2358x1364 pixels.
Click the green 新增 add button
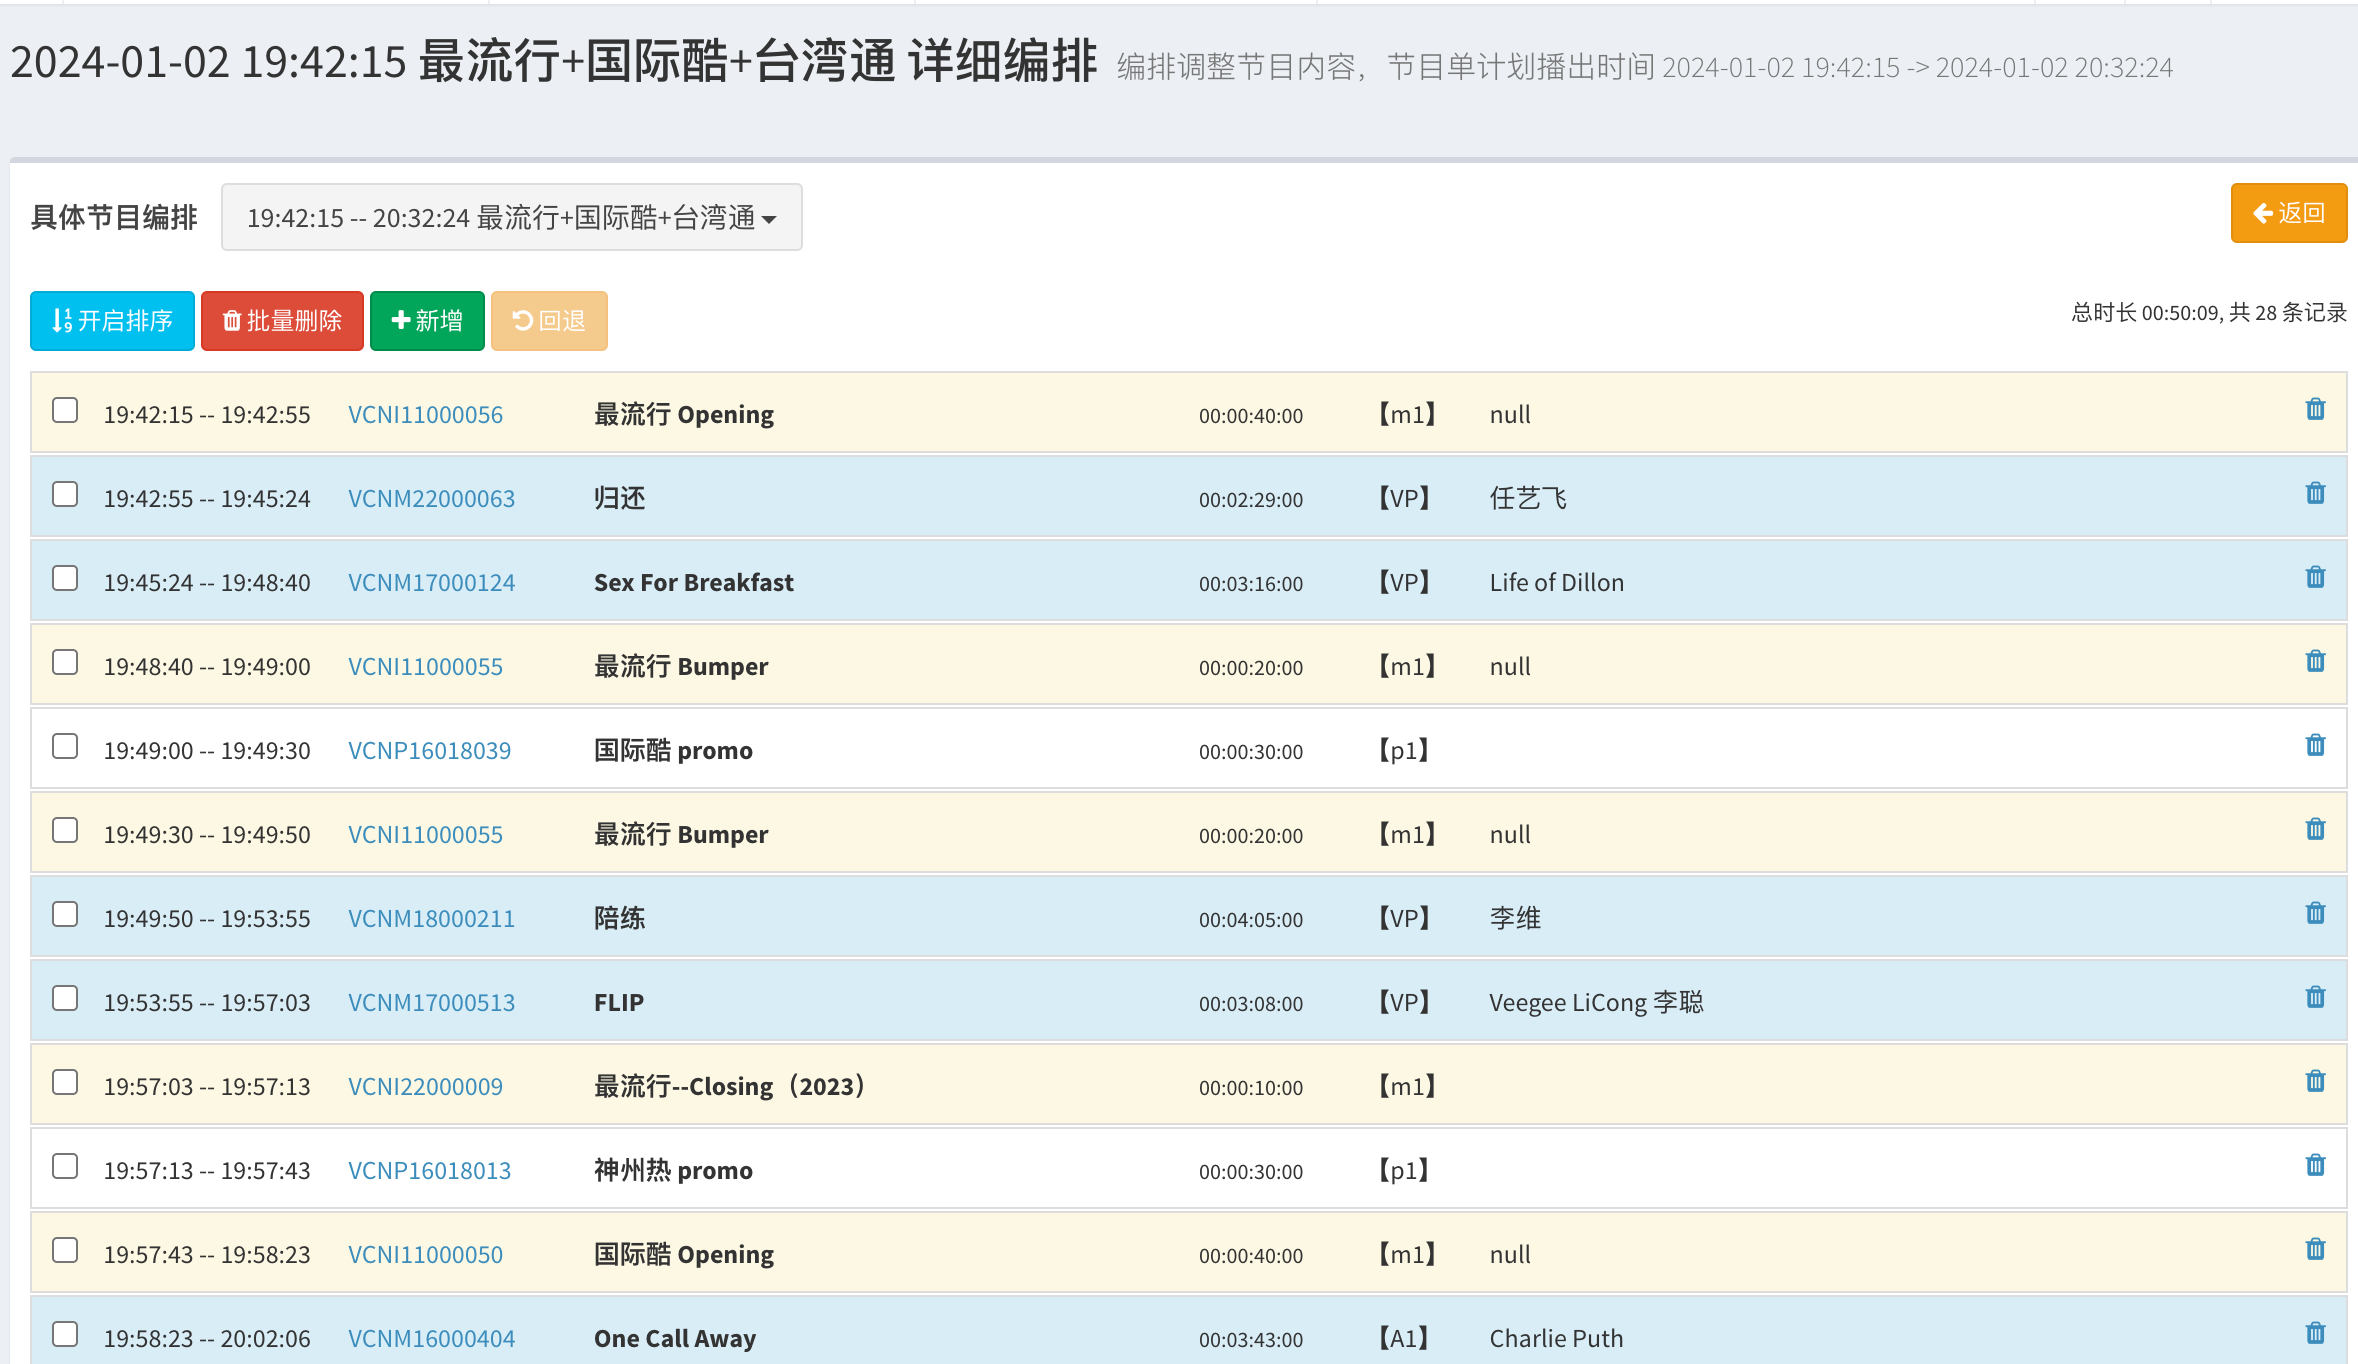(427, 321)
